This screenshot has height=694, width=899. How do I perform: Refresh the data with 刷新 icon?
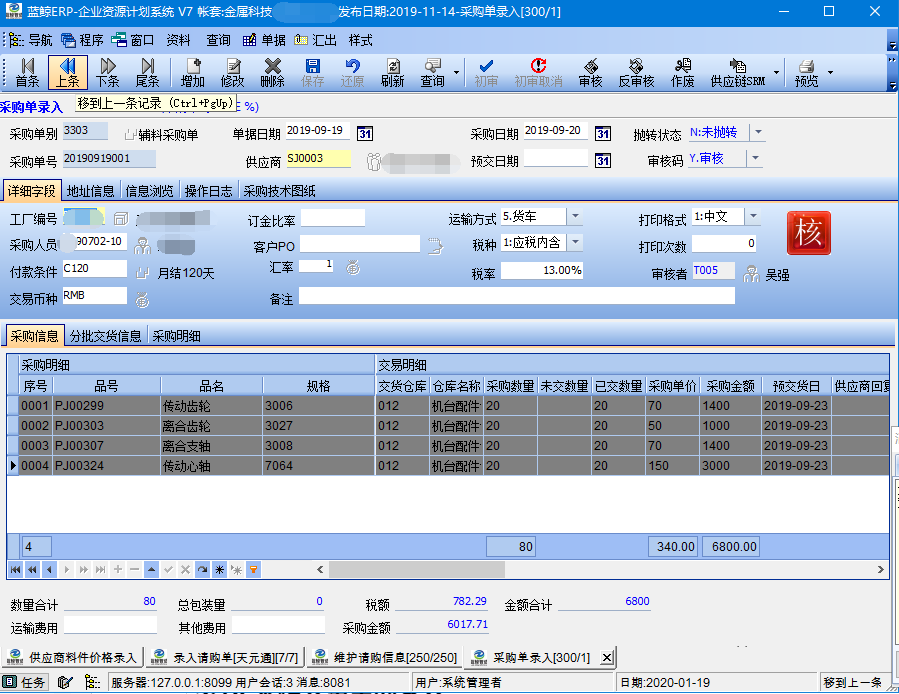pyautogui.click(x=392, y=72)
